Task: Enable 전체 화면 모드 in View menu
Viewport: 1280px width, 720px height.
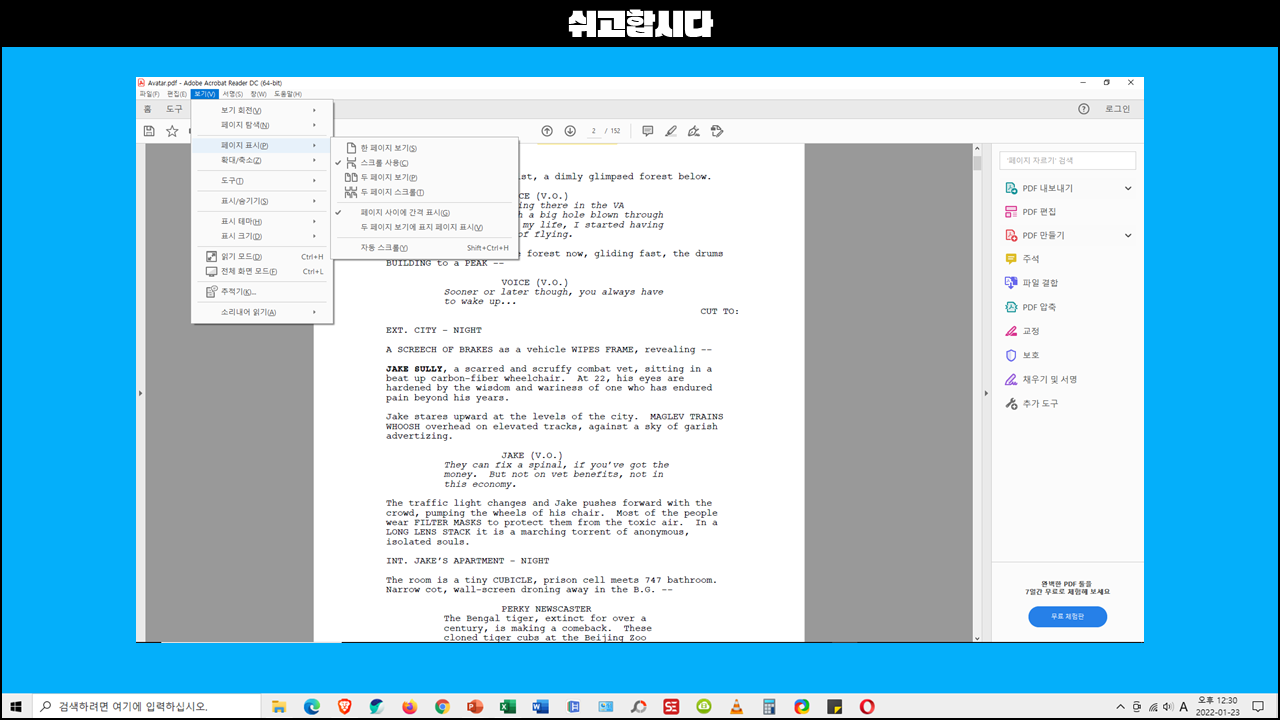Action: point(262,272)
